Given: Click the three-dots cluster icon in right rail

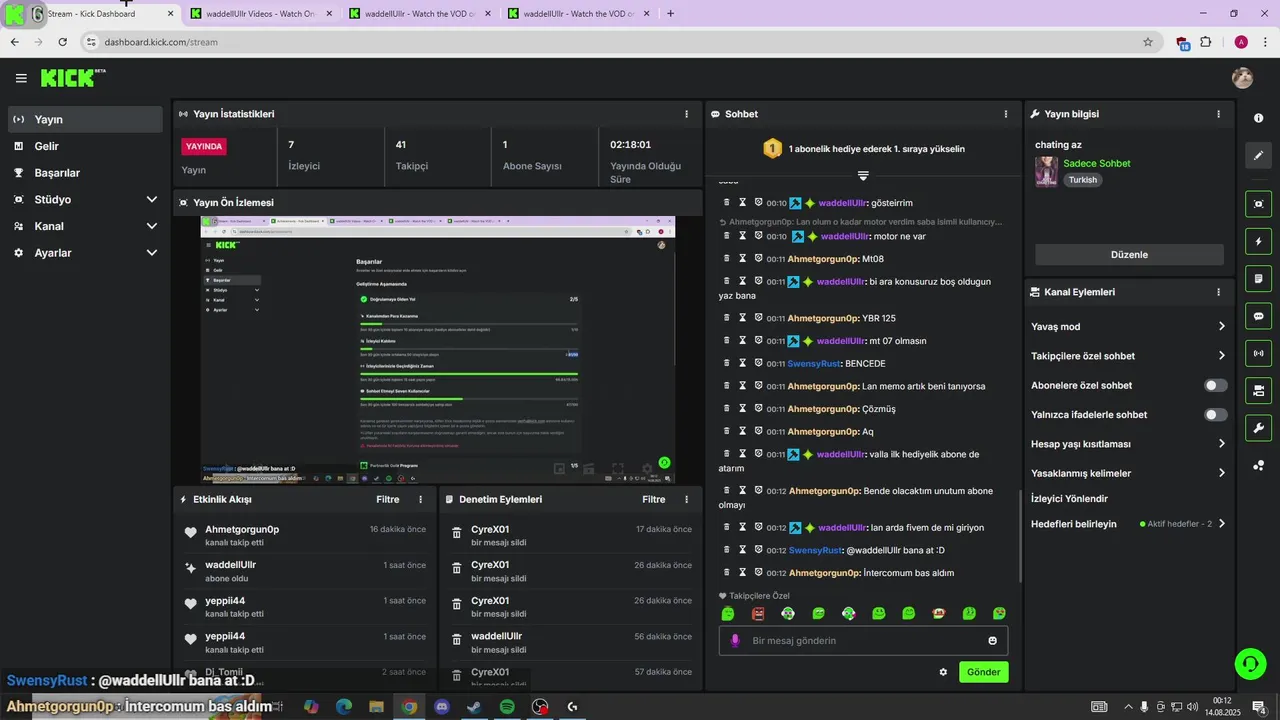Looking at the screenshot, I should tap(1258, 465).
